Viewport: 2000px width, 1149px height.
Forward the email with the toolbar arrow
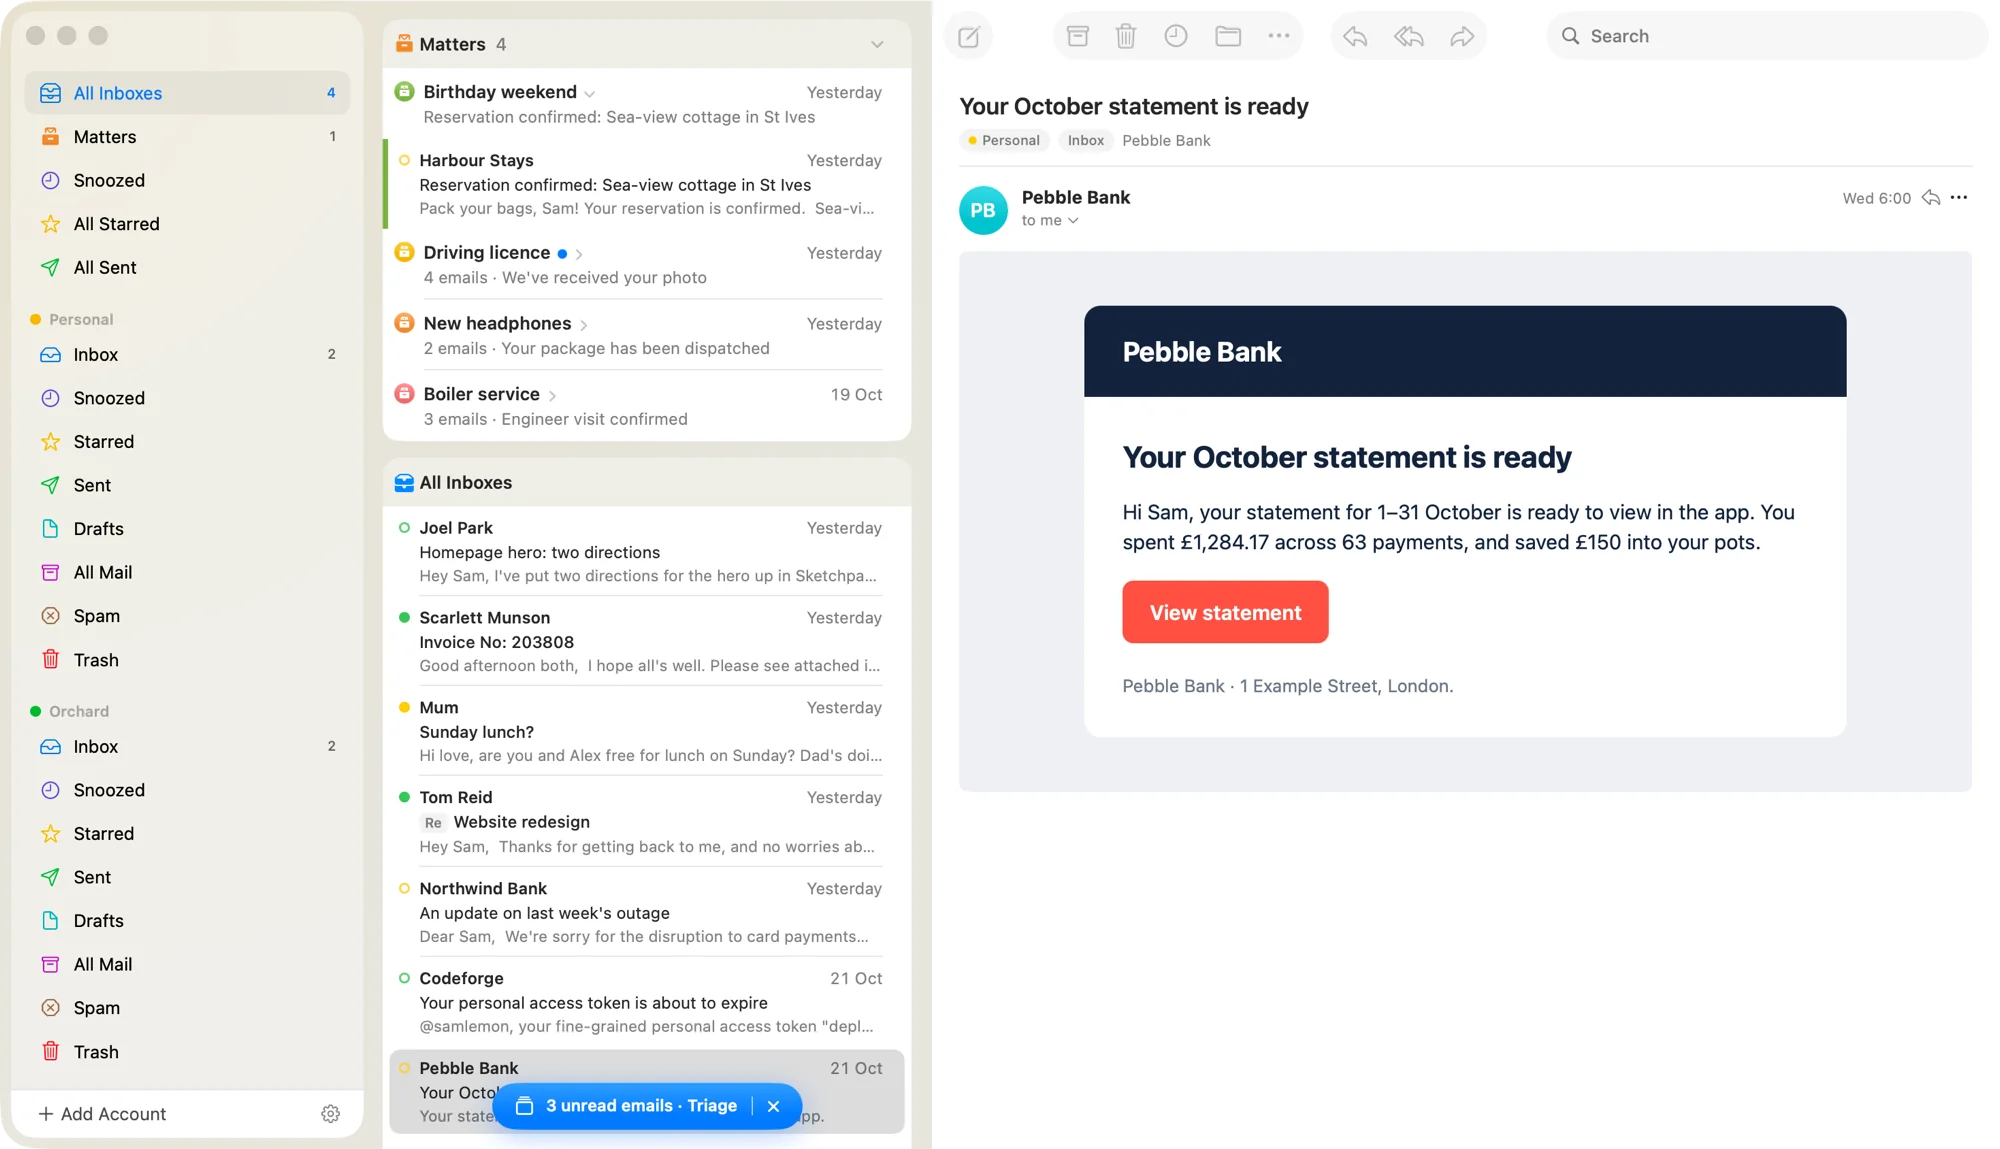pyautogui.click(x=1461, y=36)
